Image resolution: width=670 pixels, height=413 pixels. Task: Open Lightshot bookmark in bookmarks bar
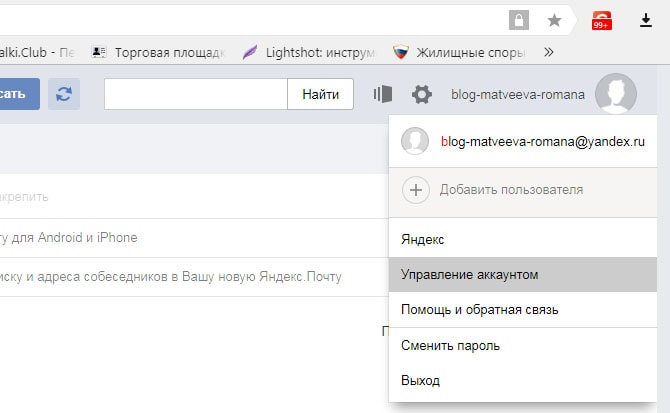[310, 53]
